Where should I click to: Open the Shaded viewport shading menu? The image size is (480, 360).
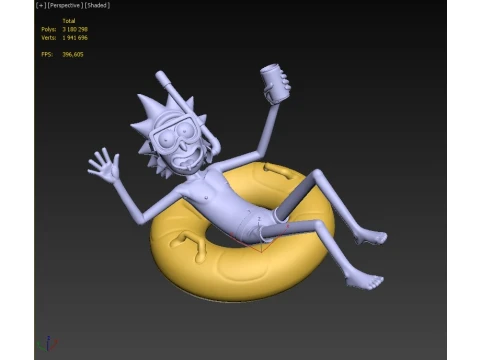(97, 5)
